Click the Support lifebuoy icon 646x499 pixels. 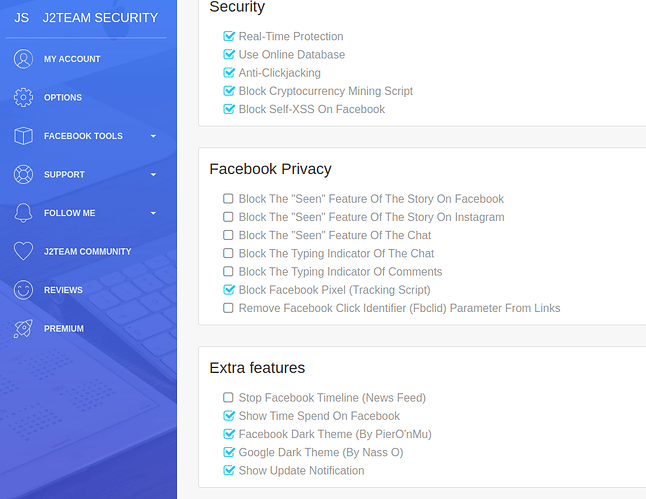tap(23, 174)
